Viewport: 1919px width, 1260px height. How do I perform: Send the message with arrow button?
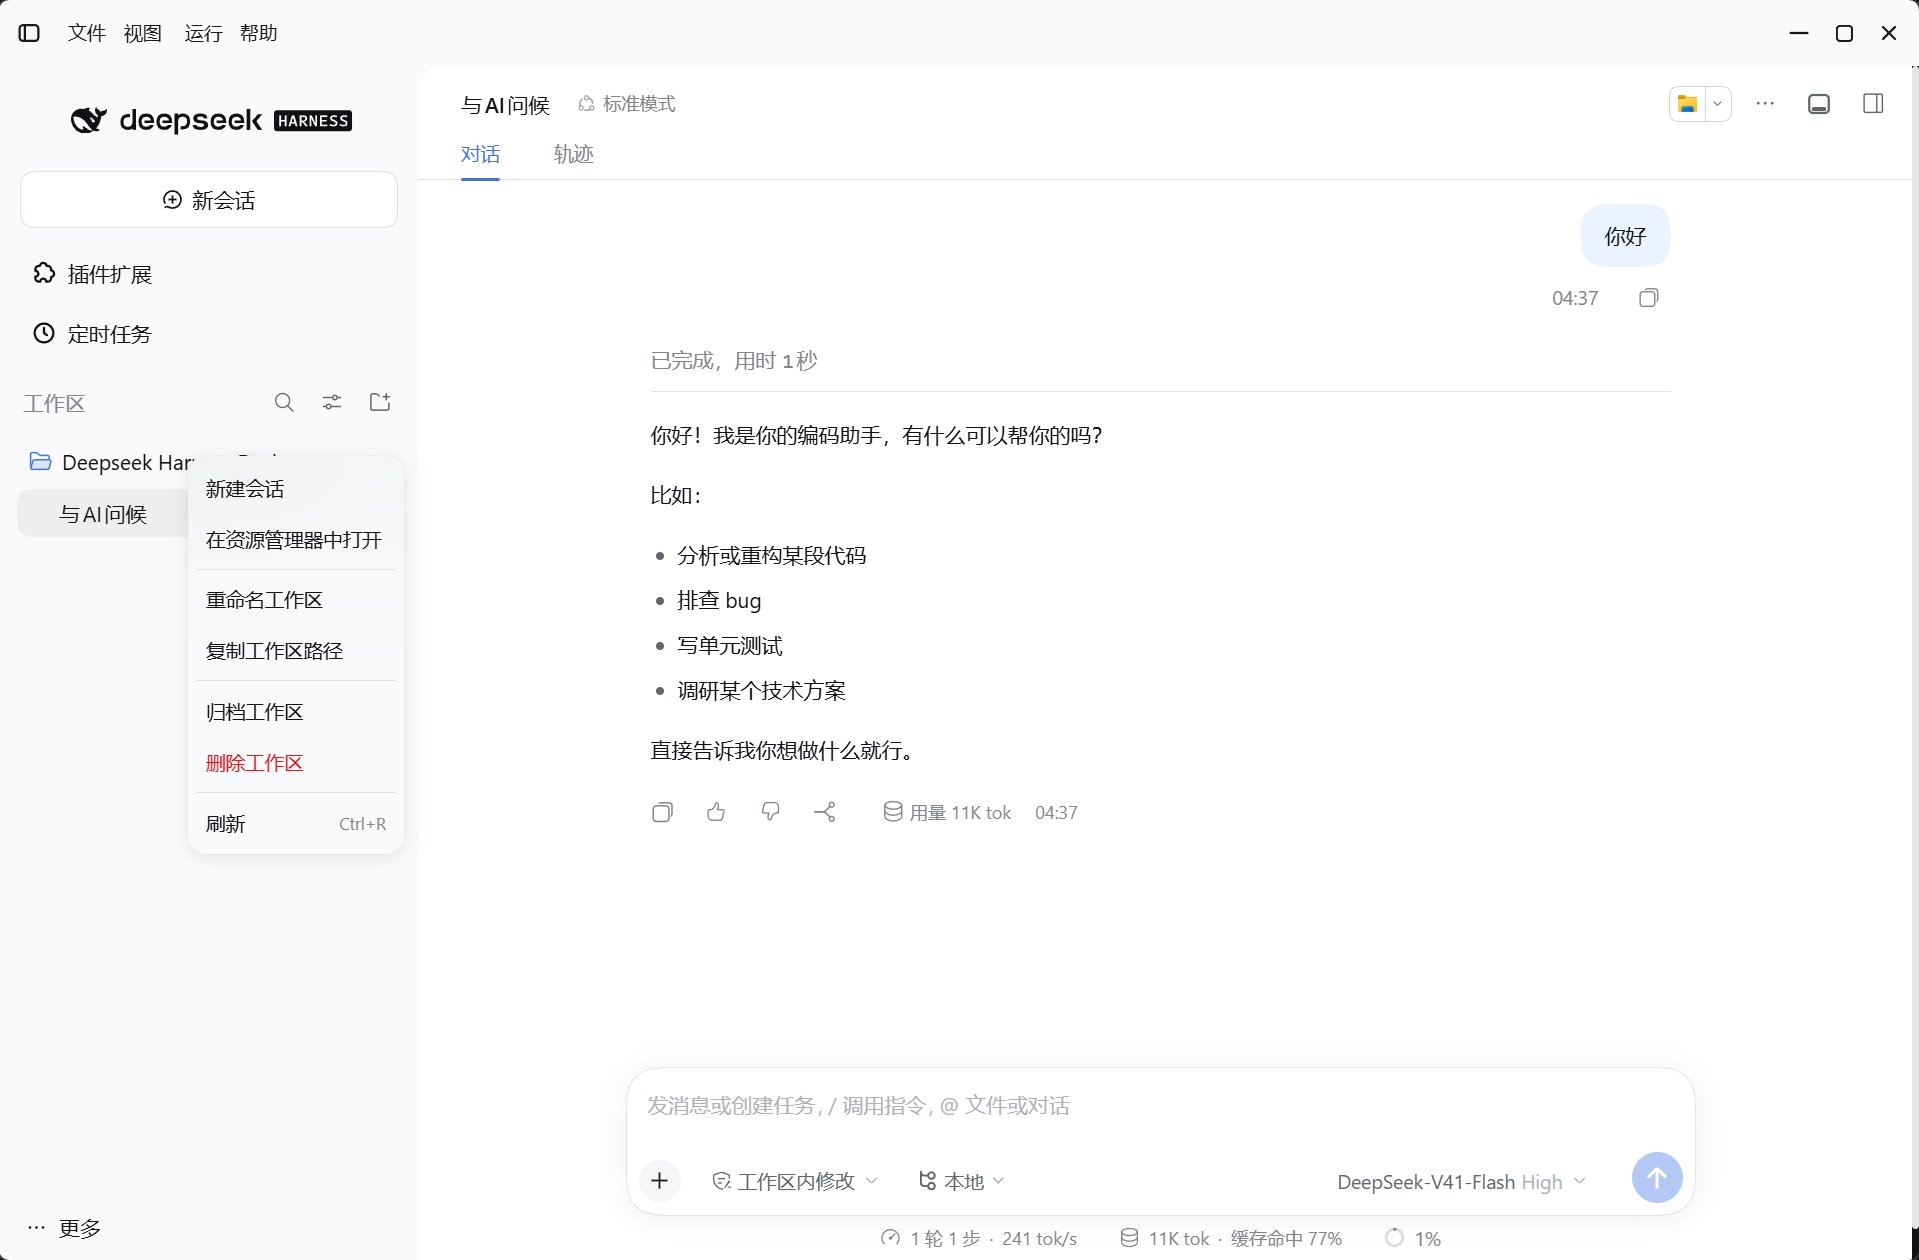coord(1657,1178)
